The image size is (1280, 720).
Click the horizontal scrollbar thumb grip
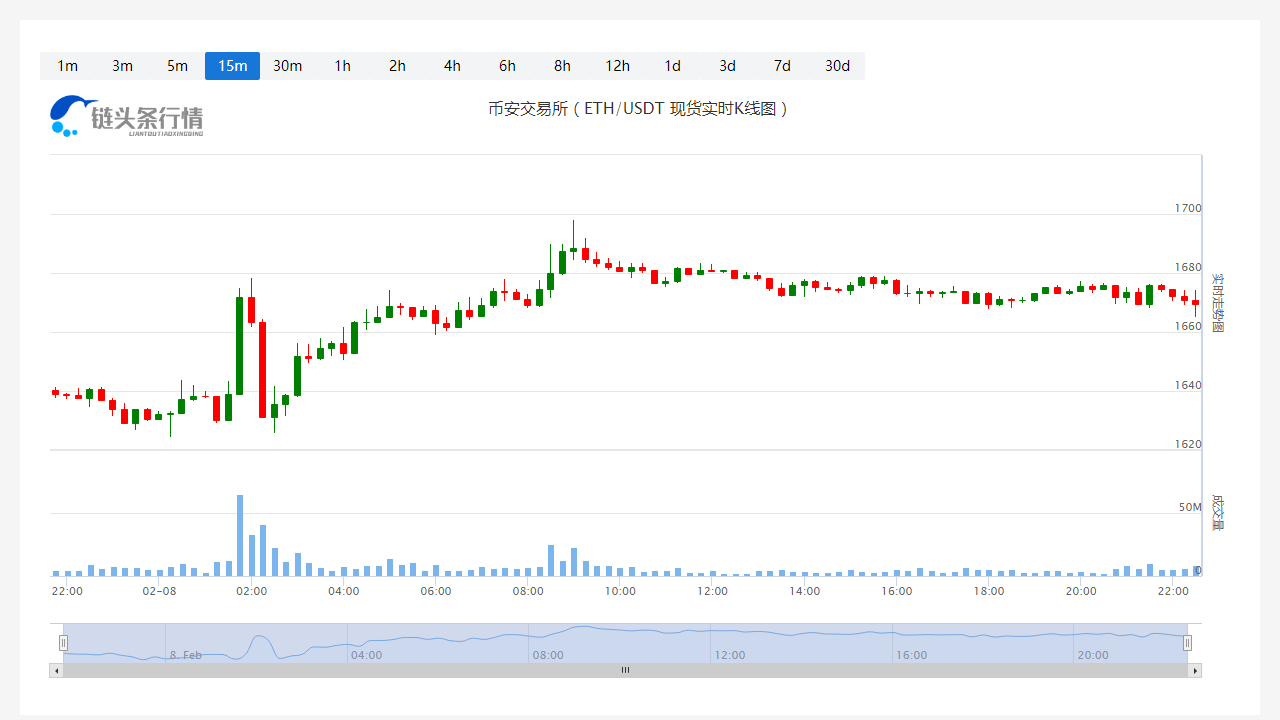coord(625,671)
